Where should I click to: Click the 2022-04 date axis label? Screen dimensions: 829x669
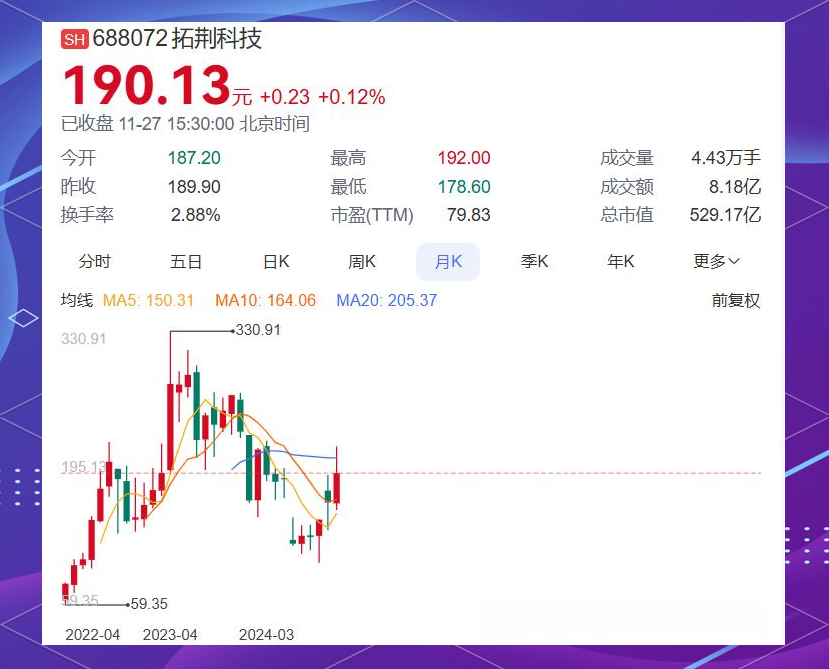pyautogui.click(x=93, y=635)
